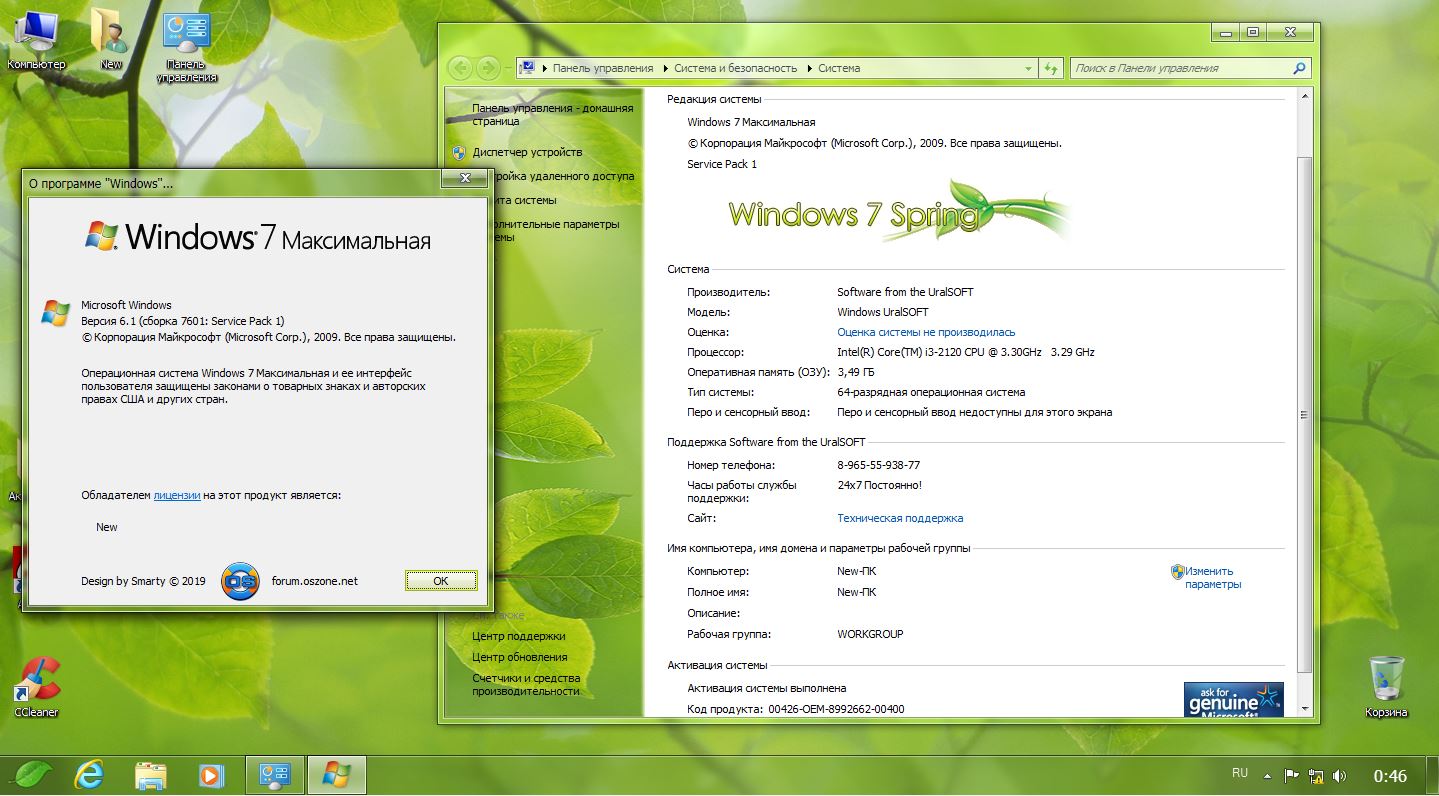
Task: Click the лицензии link in About dialog
Action: [177, 495]
